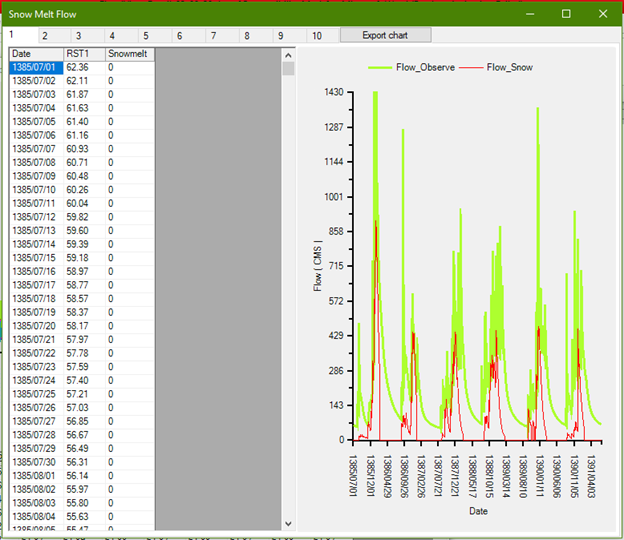Click the RST1 column header
This screenshot has width=624, height=540.
point(84,54)
